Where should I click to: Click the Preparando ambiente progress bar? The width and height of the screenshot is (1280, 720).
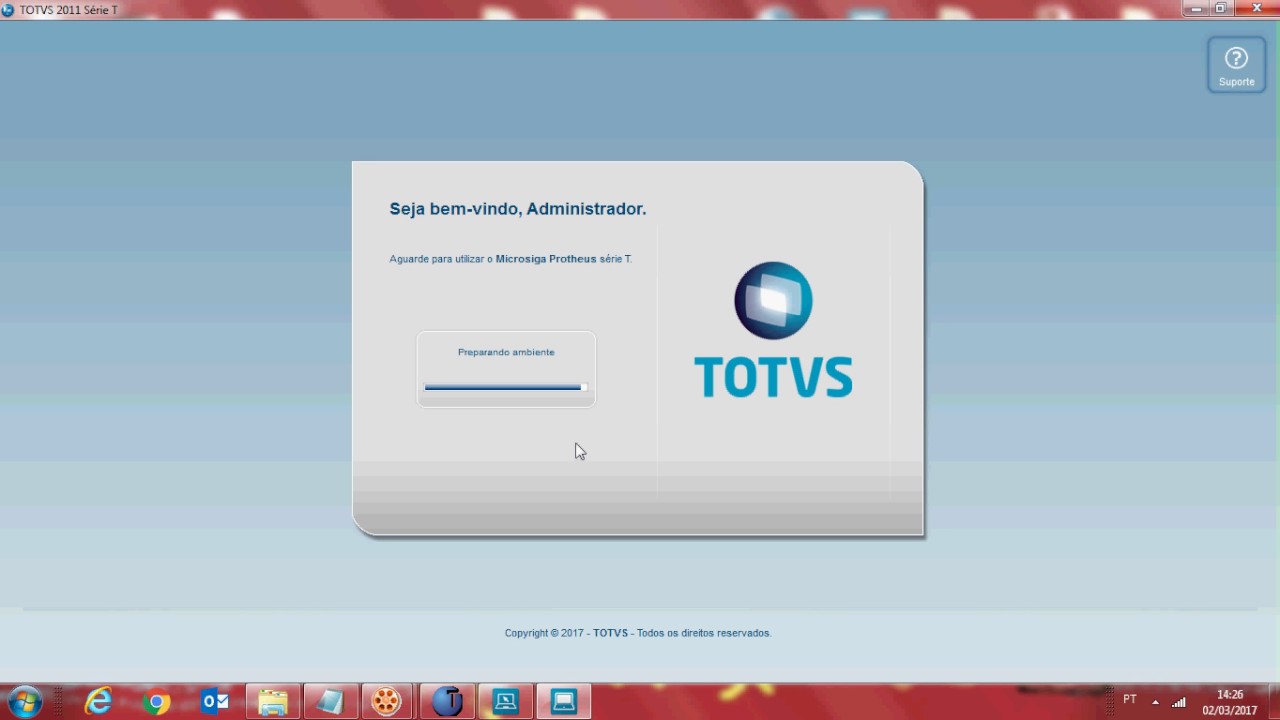(x=505, y=387)
